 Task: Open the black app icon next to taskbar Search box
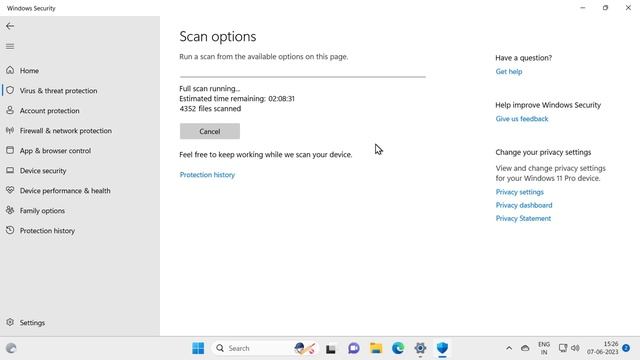pyautogui.click(x=331, y=349)
